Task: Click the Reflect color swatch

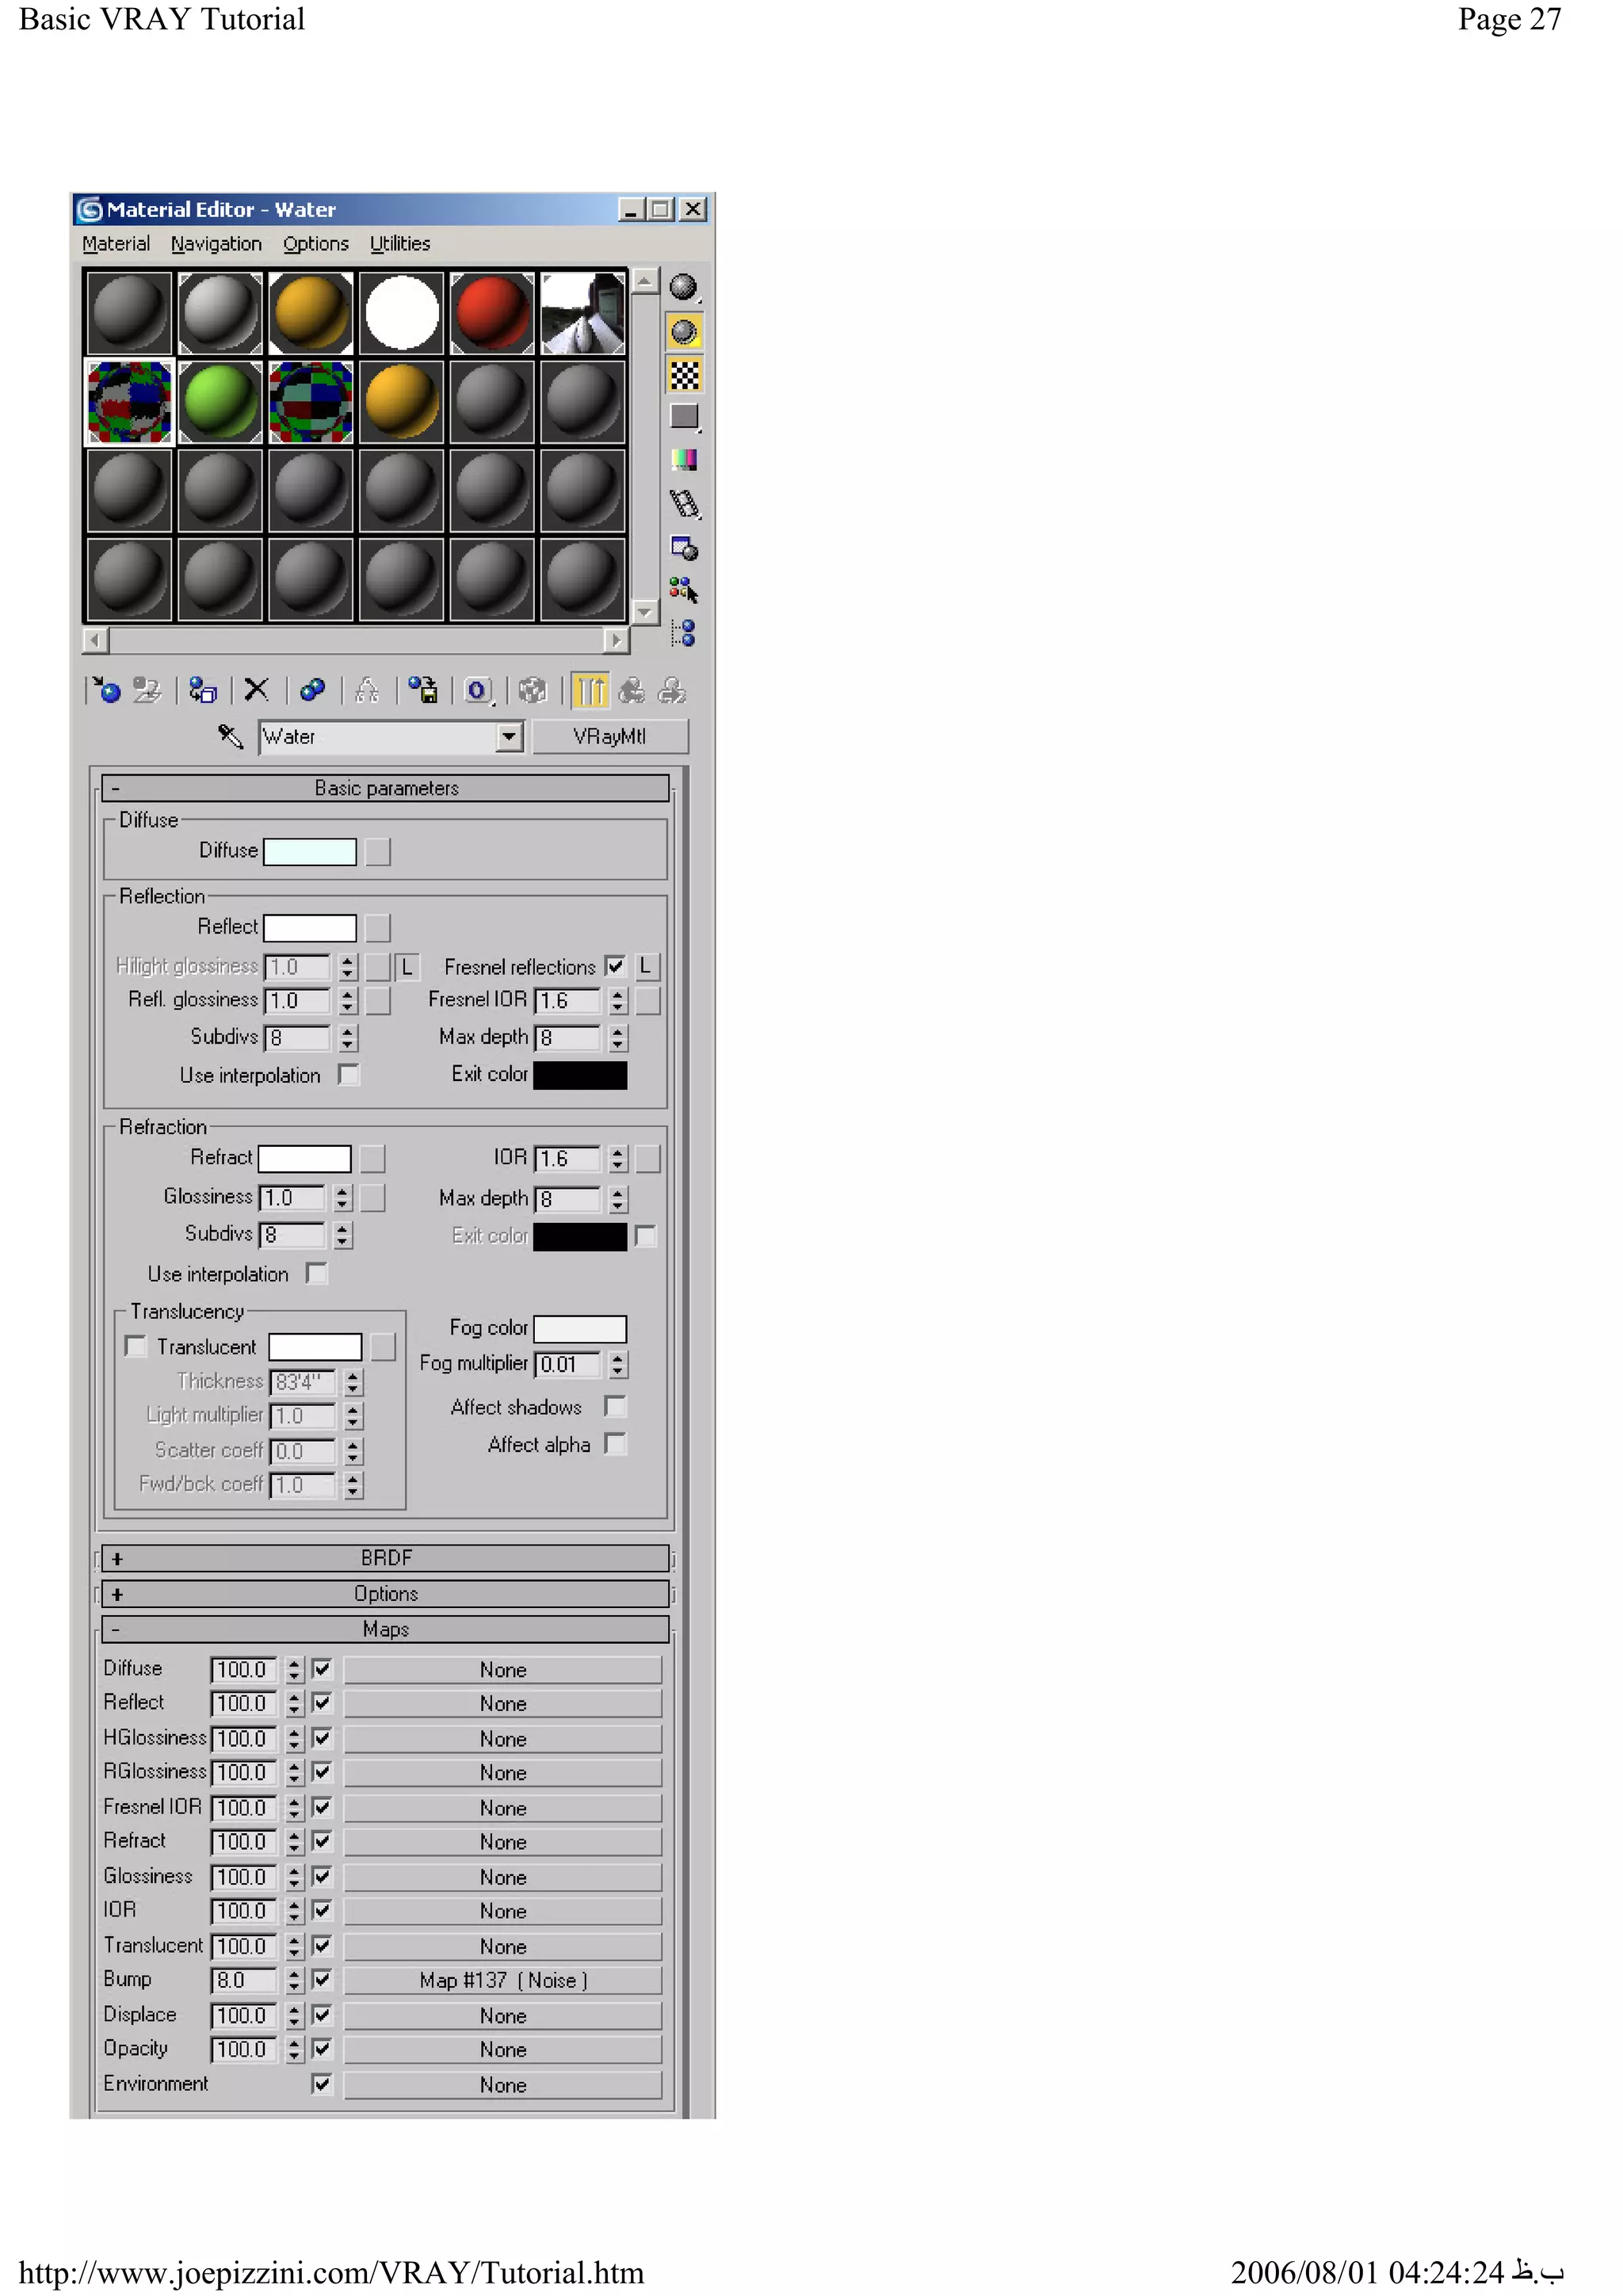Action: click(x=310, y=929)
